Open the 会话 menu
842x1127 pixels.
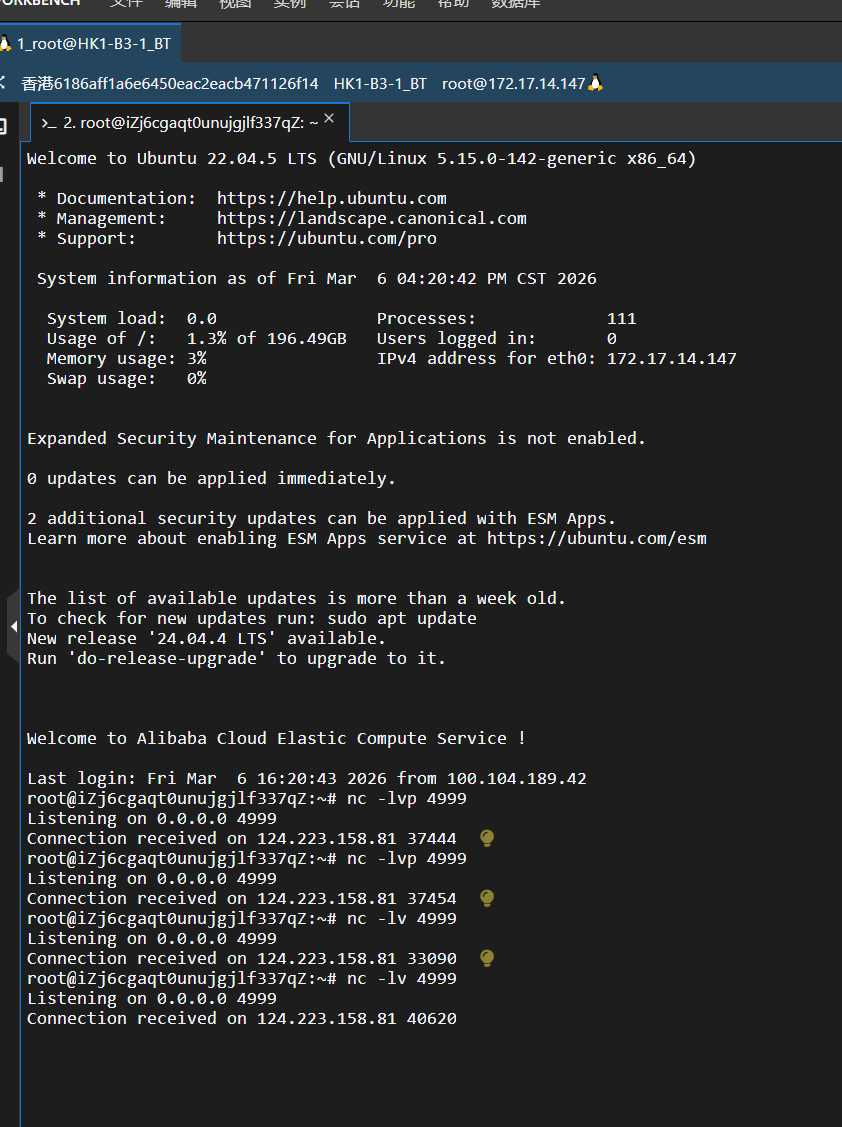344,3
